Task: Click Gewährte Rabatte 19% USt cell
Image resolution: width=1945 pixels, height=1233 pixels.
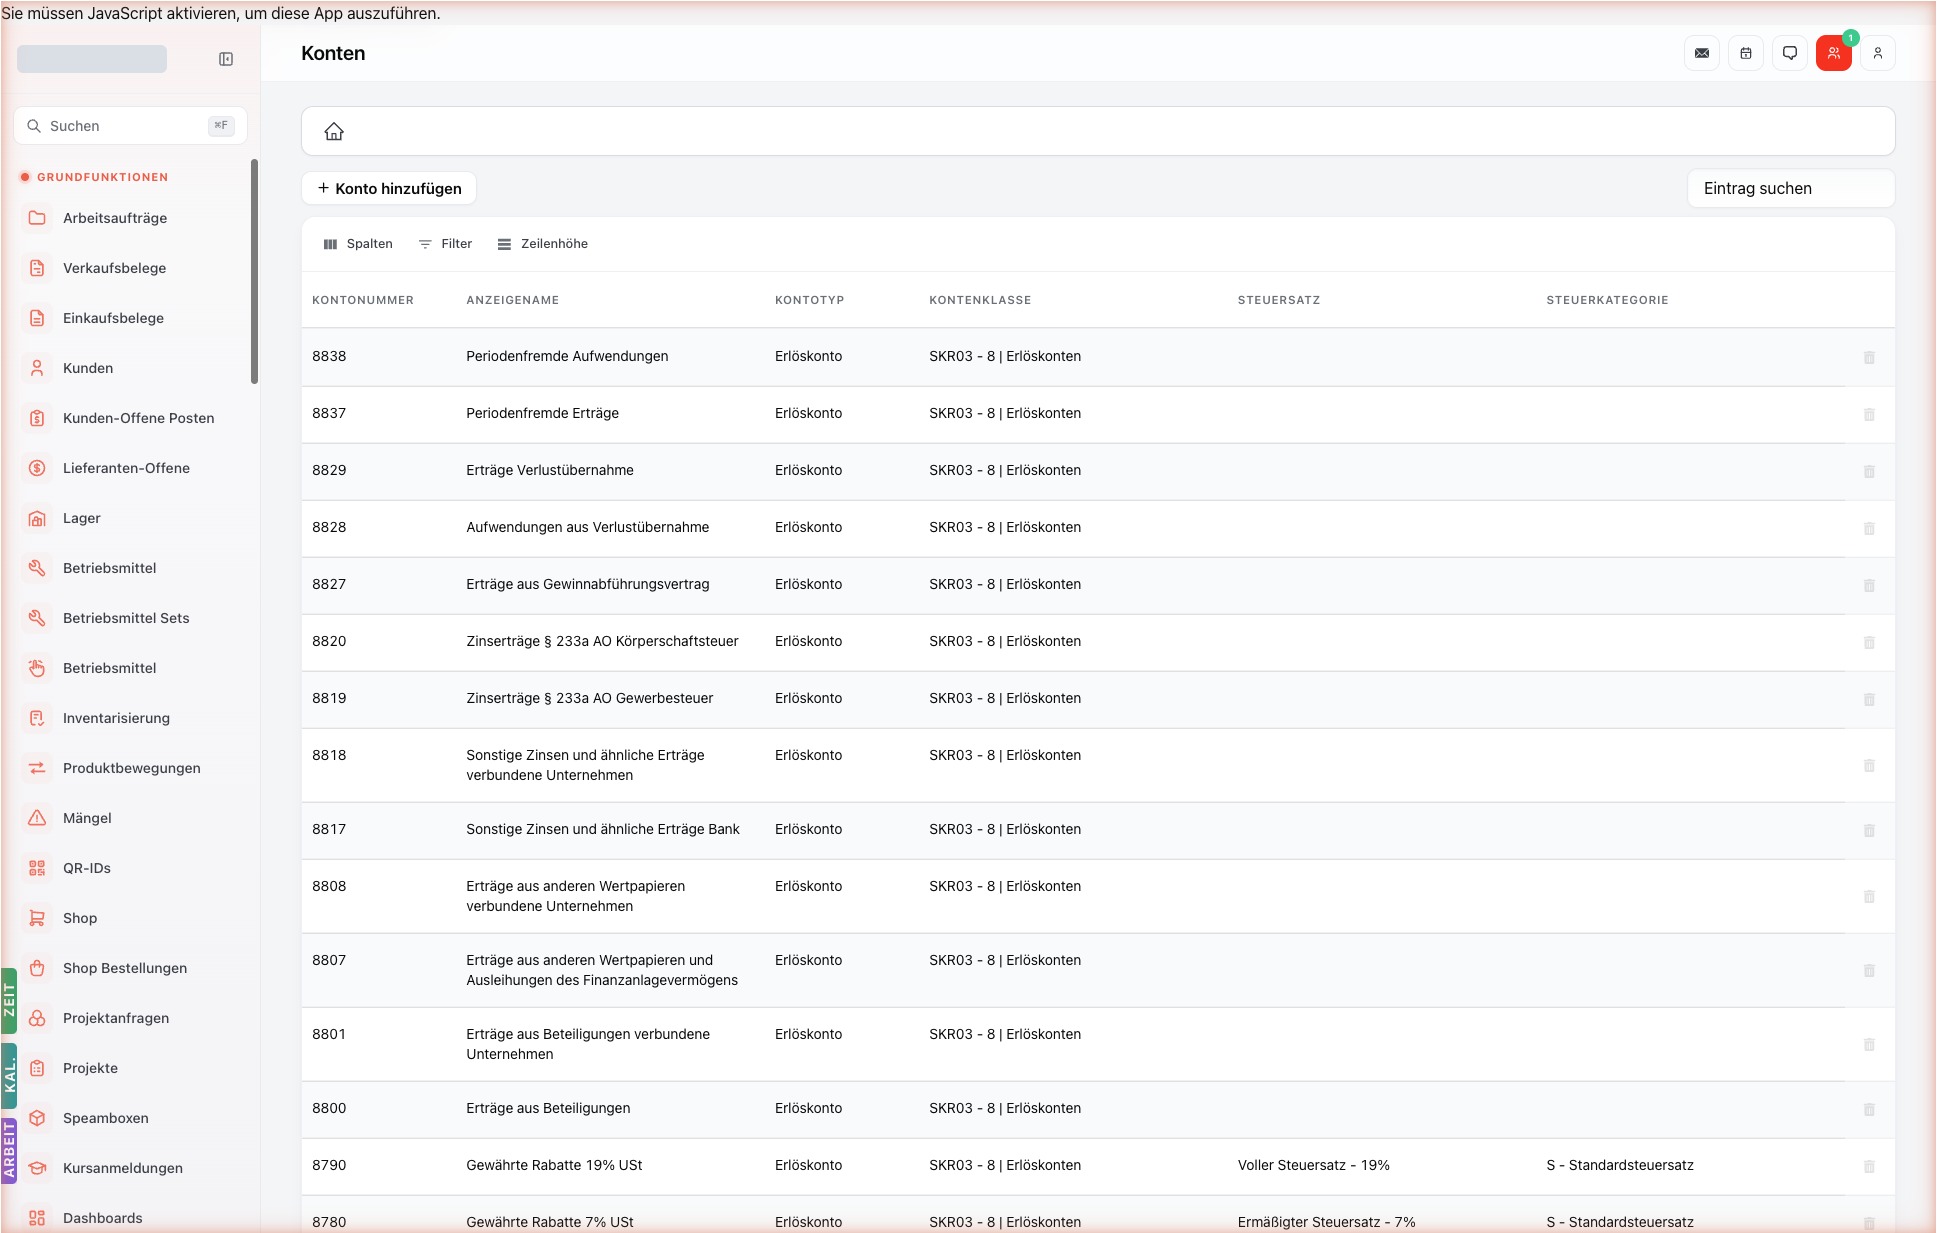Action: coord(554,1165)
